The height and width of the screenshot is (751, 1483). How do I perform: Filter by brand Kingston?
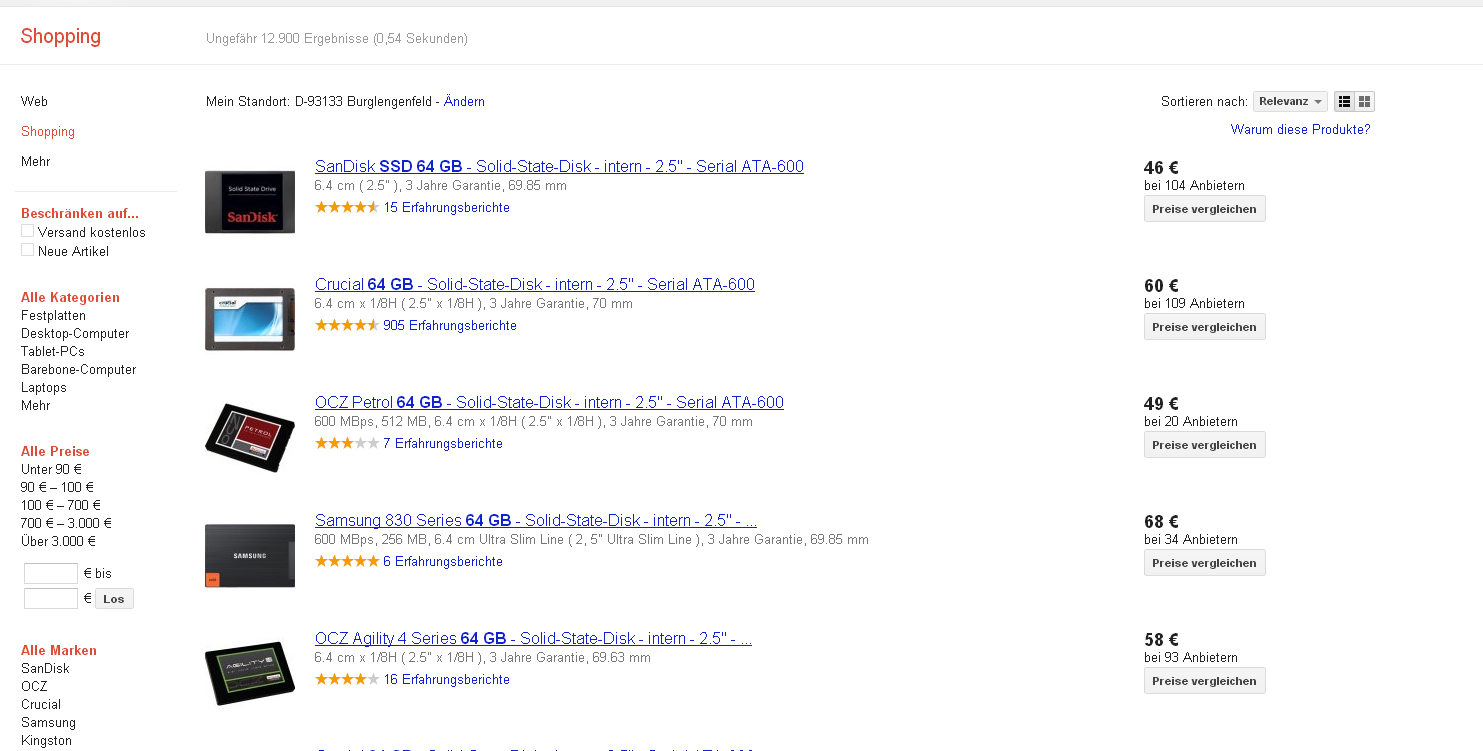[46, 740]
